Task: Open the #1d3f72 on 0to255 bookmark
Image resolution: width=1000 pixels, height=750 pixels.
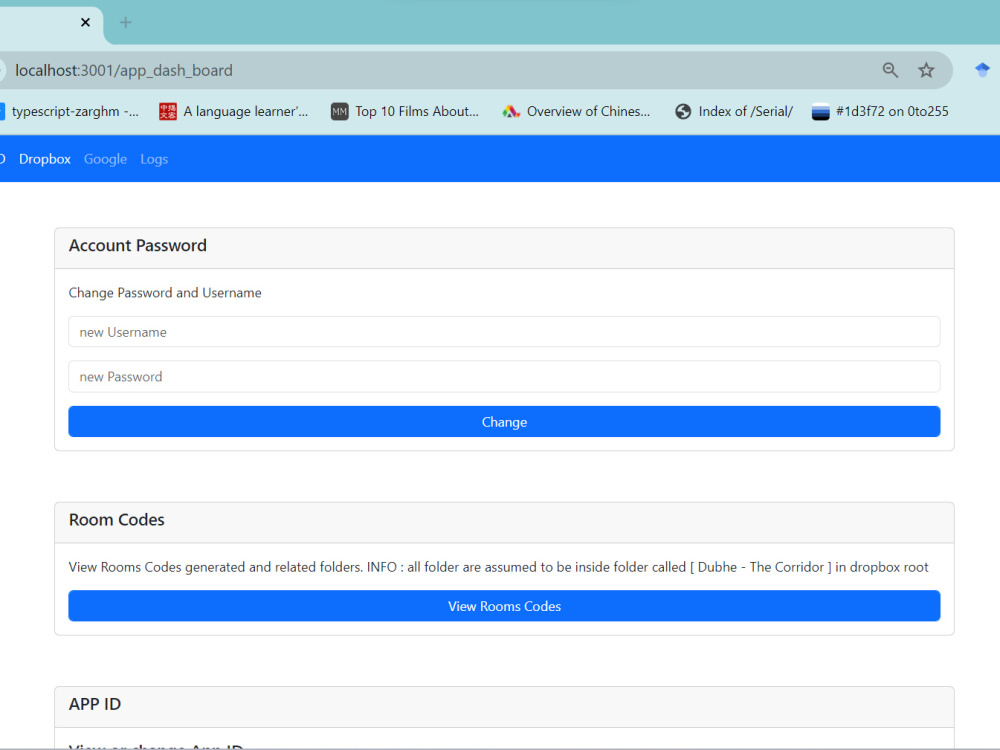Action: pyautogui.click(x=880, y=112)
